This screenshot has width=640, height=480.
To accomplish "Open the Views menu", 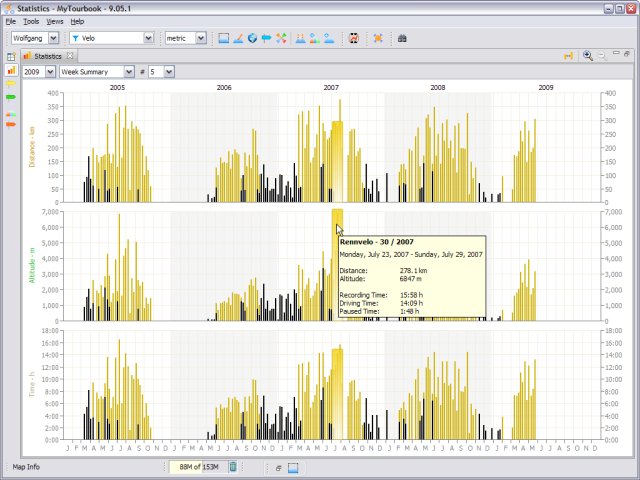I will pos(54,21).
